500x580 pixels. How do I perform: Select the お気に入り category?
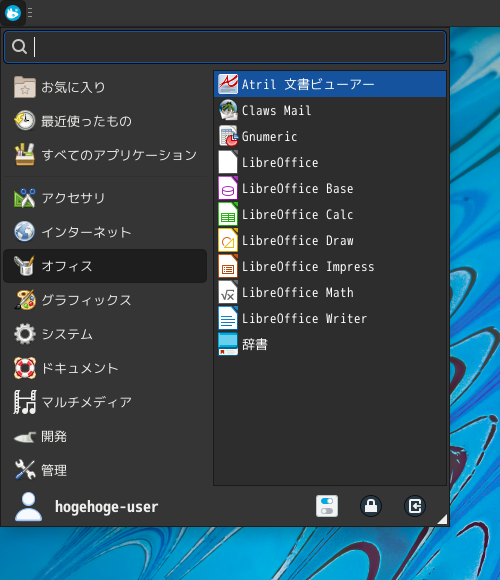point(105,87)
